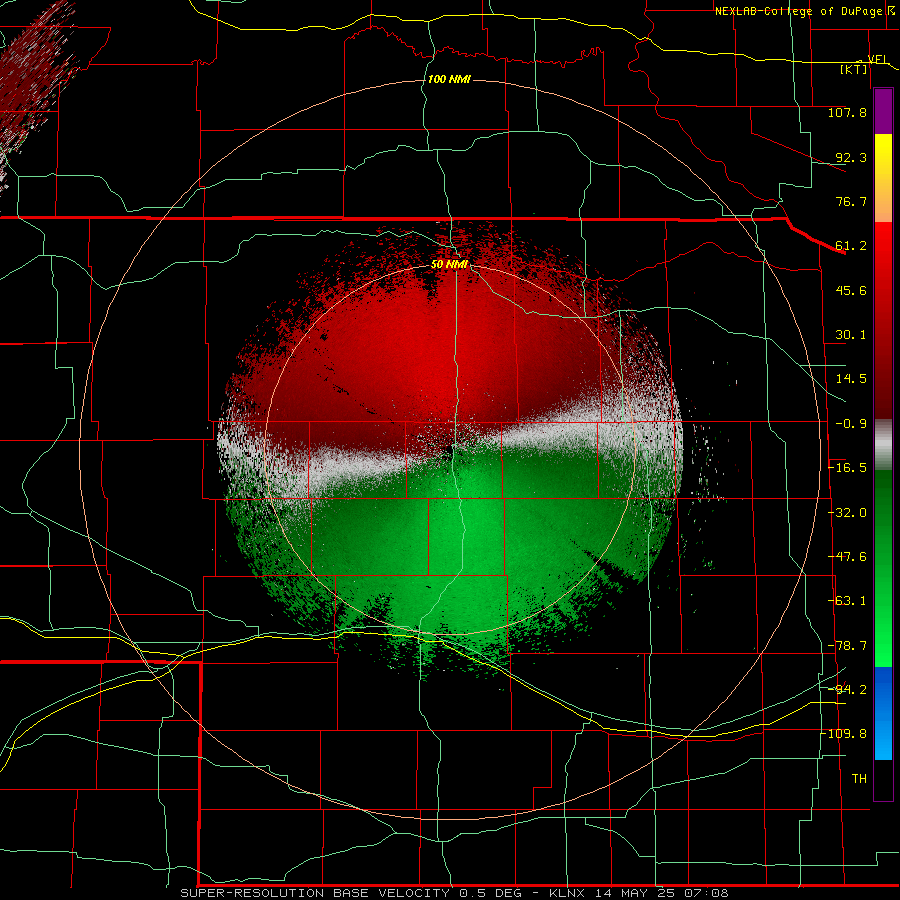Select the 45.6 scale value
Viewport: 900px width, 900px height.
851,290
